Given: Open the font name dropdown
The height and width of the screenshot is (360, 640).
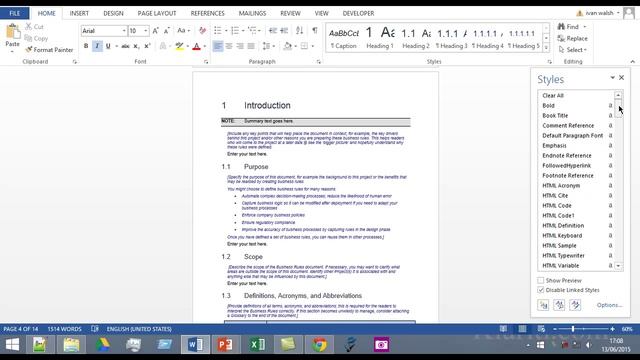Looking at the screenshot, I should pyautogui.click(x=124, y=31).
